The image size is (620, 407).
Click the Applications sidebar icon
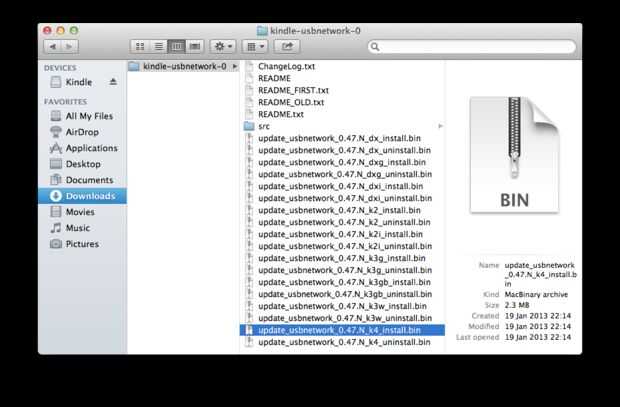tap(56, 148)
